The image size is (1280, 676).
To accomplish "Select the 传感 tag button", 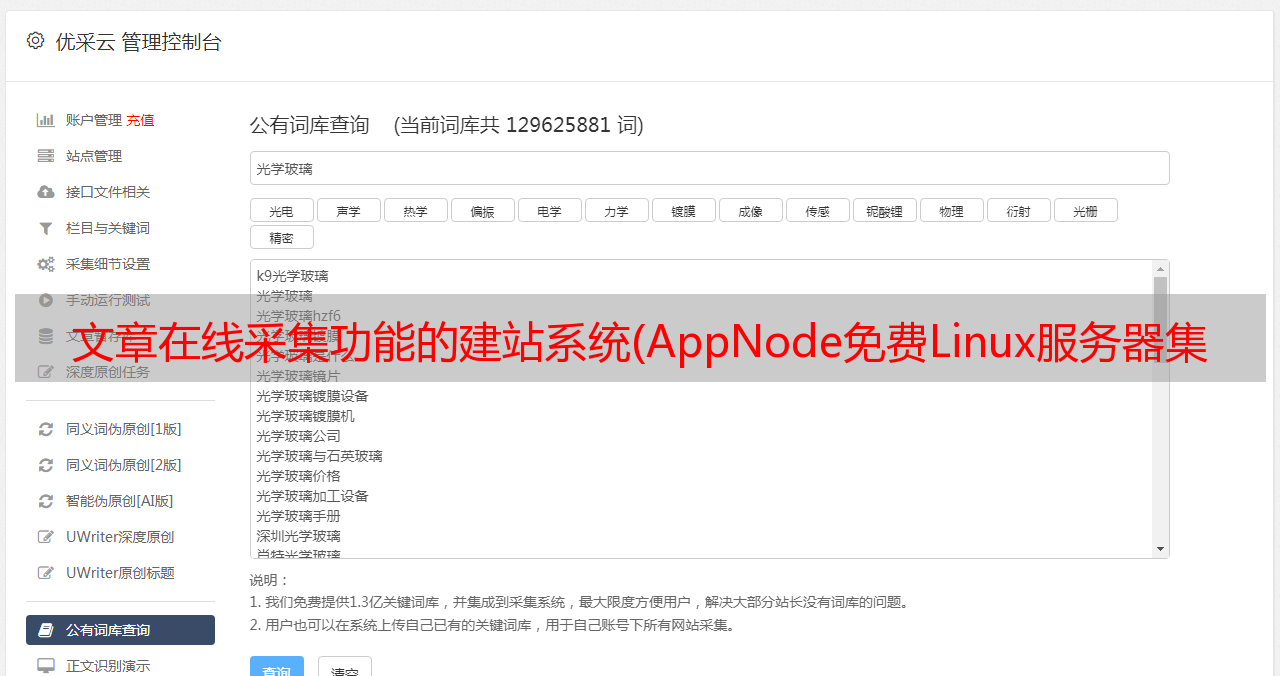I will 817,210.
